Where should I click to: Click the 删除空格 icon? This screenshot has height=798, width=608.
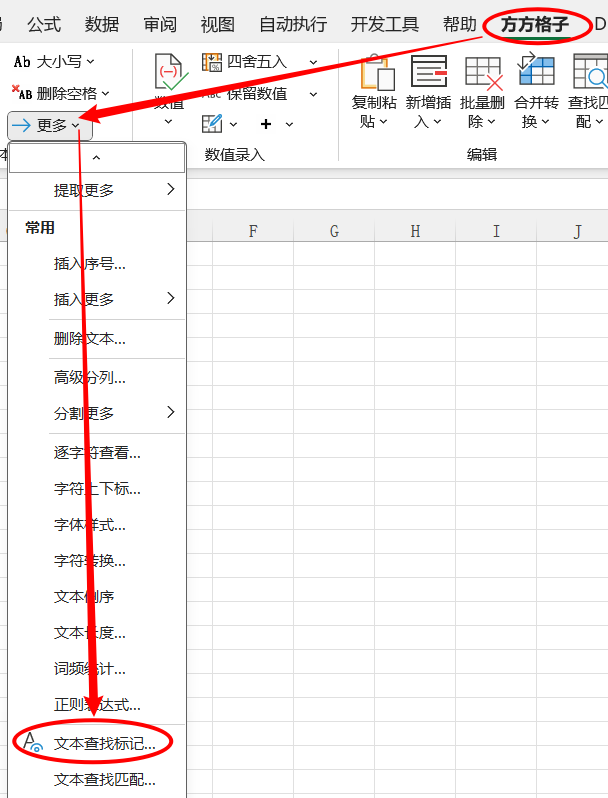[x=22, y=93]
